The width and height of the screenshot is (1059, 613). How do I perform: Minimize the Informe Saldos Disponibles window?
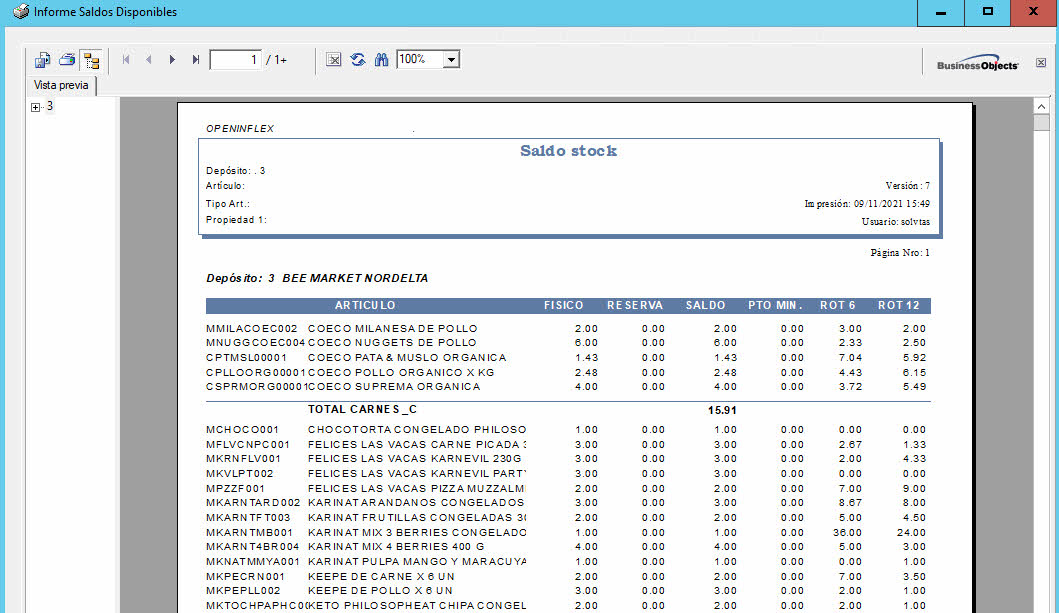(940, 12)
